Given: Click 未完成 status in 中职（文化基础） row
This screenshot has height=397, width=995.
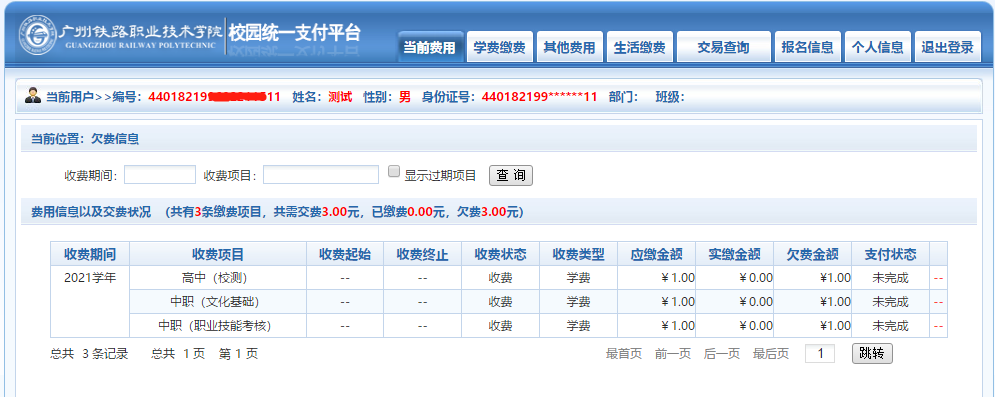Looking at the screenshot, I should click(890, 302).
